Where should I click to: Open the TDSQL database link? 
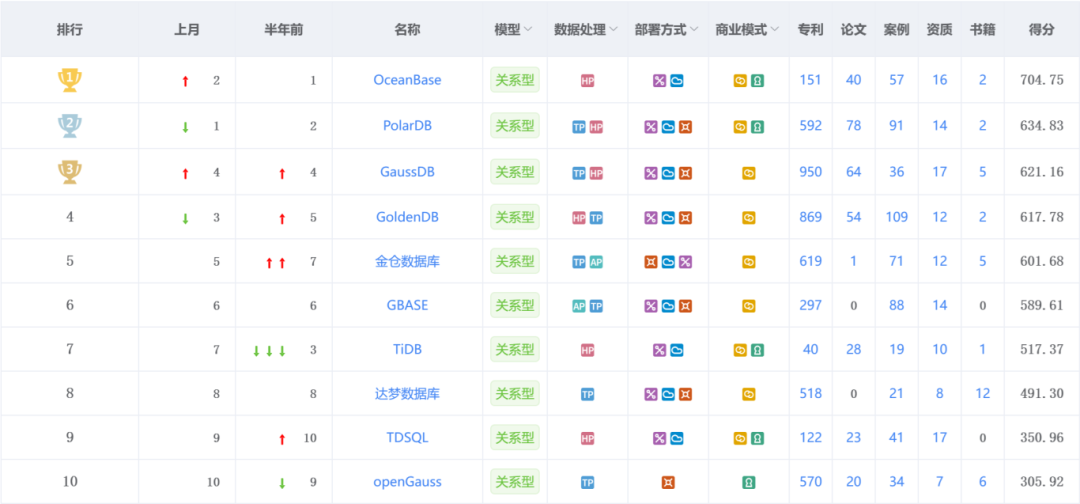[x=407, y=437]
